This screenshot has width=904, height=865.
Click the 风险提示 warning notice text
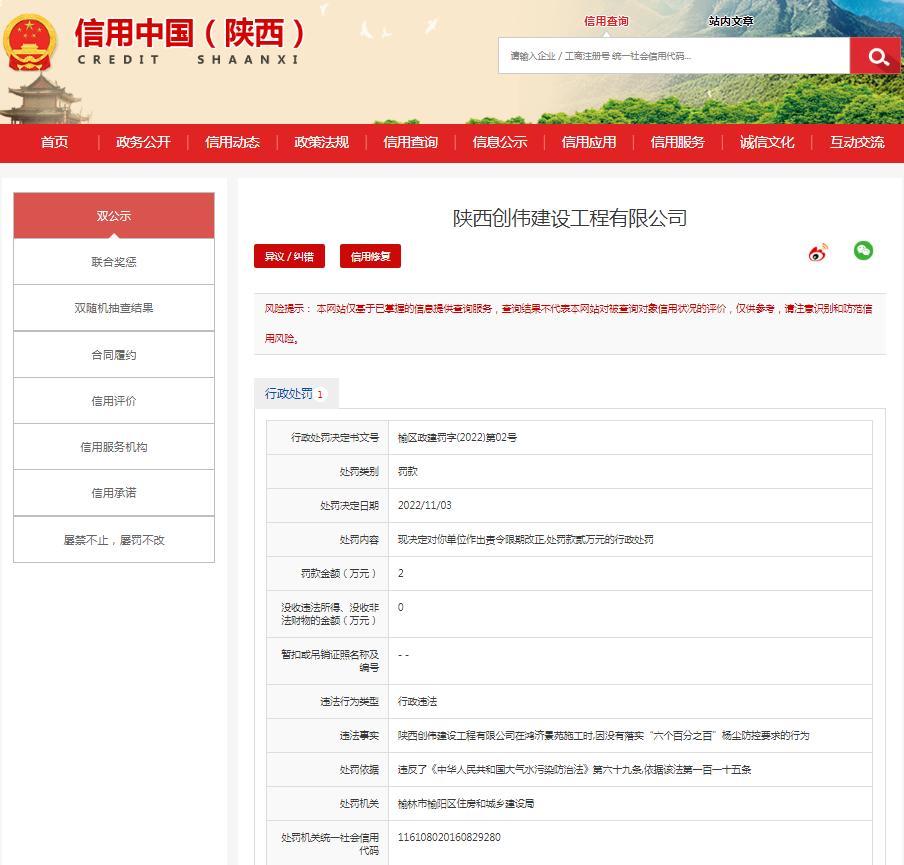click(x=568, y=324)
